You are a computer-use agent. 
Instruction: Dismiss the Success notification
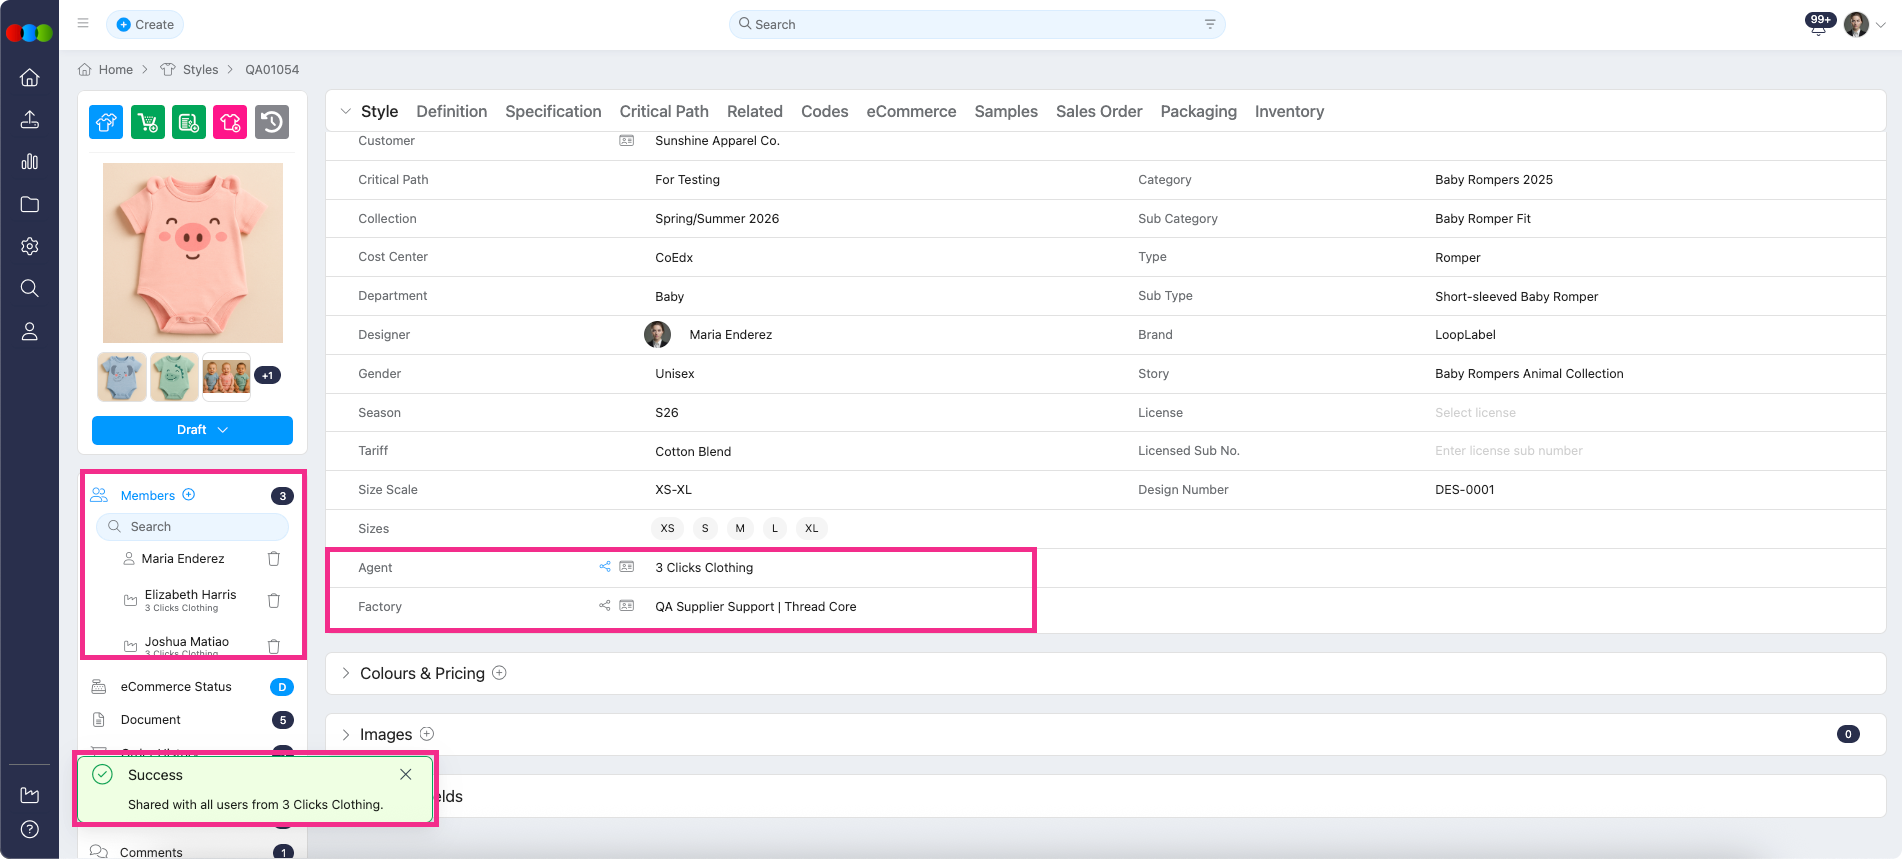point(406,774)
